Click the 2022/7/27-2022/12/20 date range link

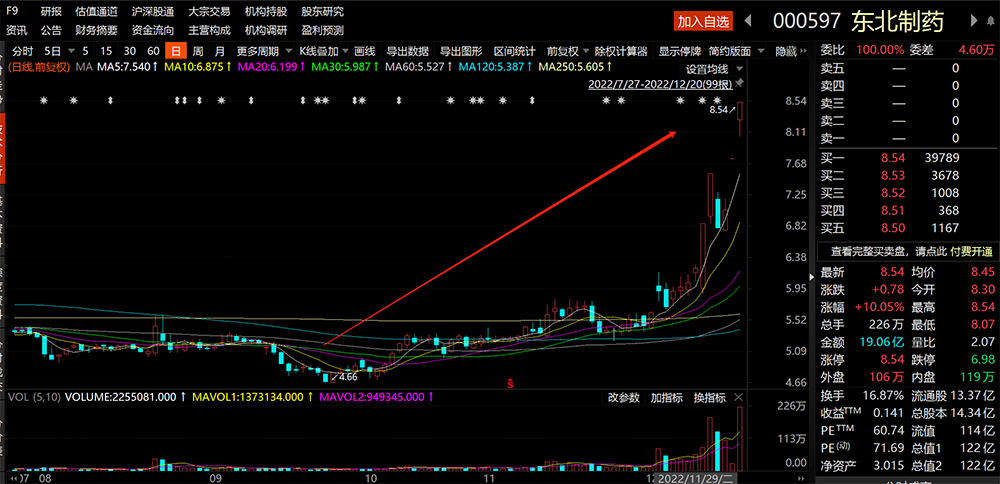660,84
